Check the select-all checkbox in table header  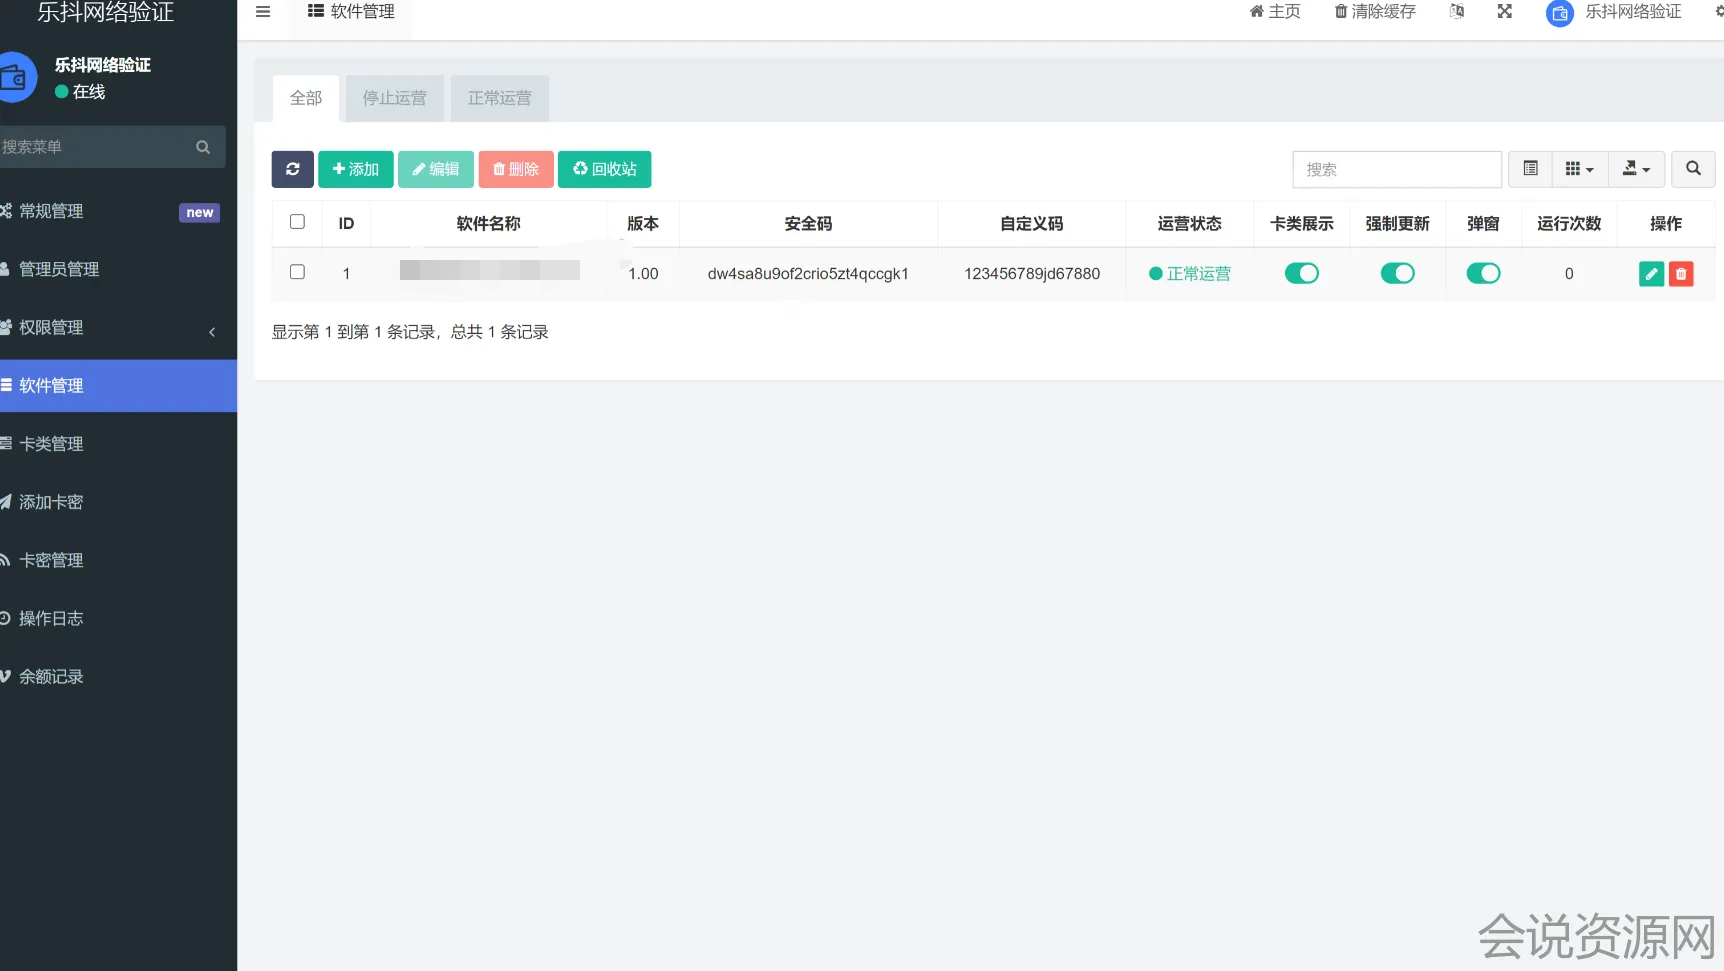[x=297, y=222]
